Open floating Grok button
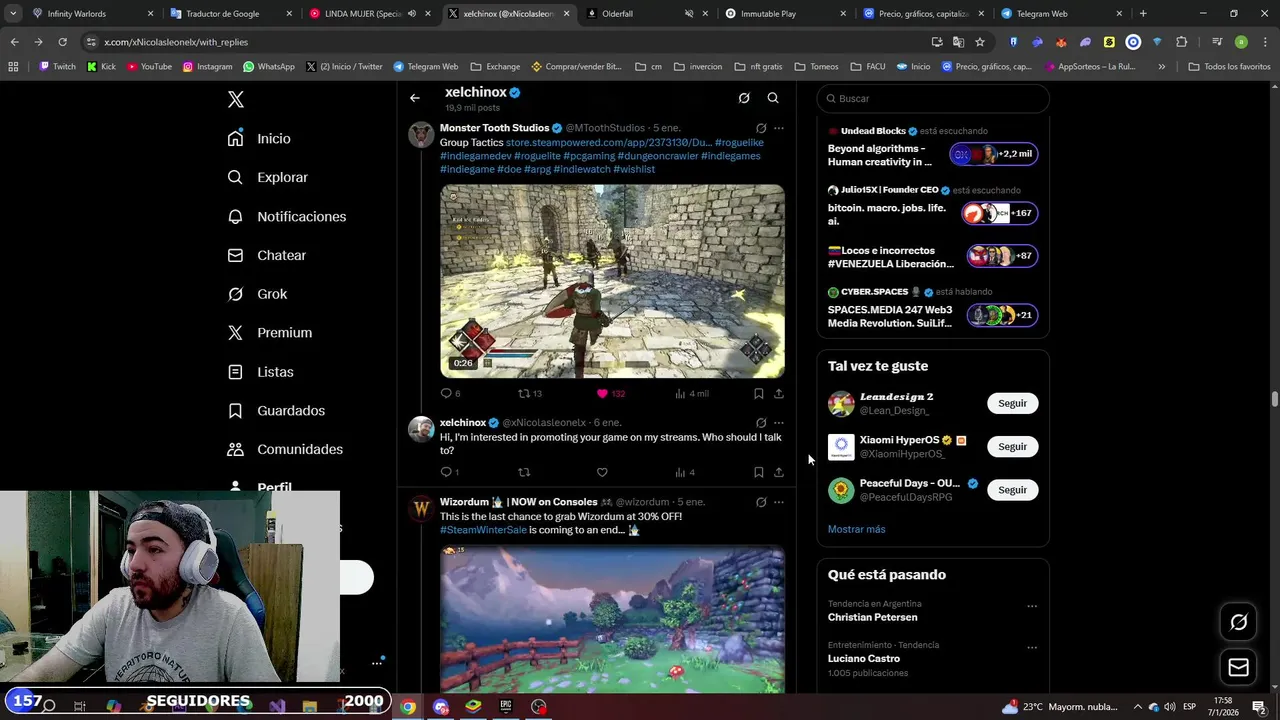This screenshot has height=720, width=1280. click(x=1238, y=622)
